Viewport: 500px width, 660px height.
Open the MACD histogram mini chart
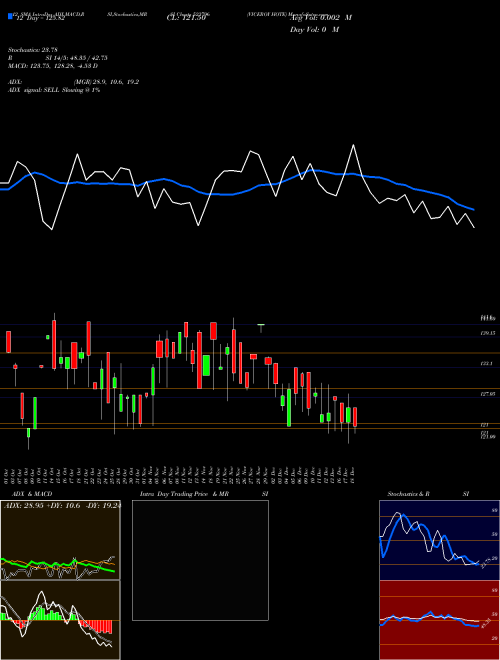[x=60, y=620]
